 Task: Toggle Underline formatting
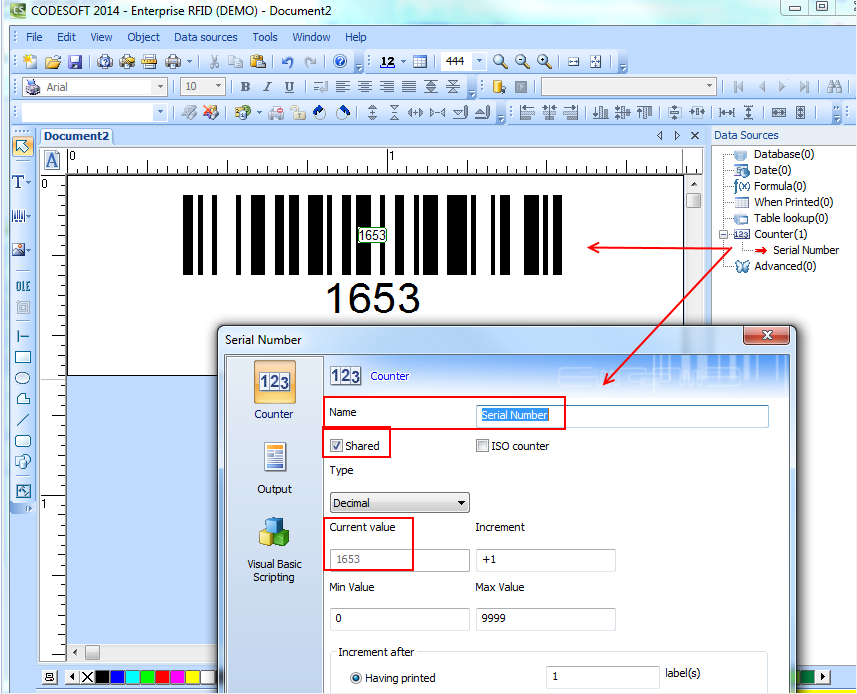289,86
